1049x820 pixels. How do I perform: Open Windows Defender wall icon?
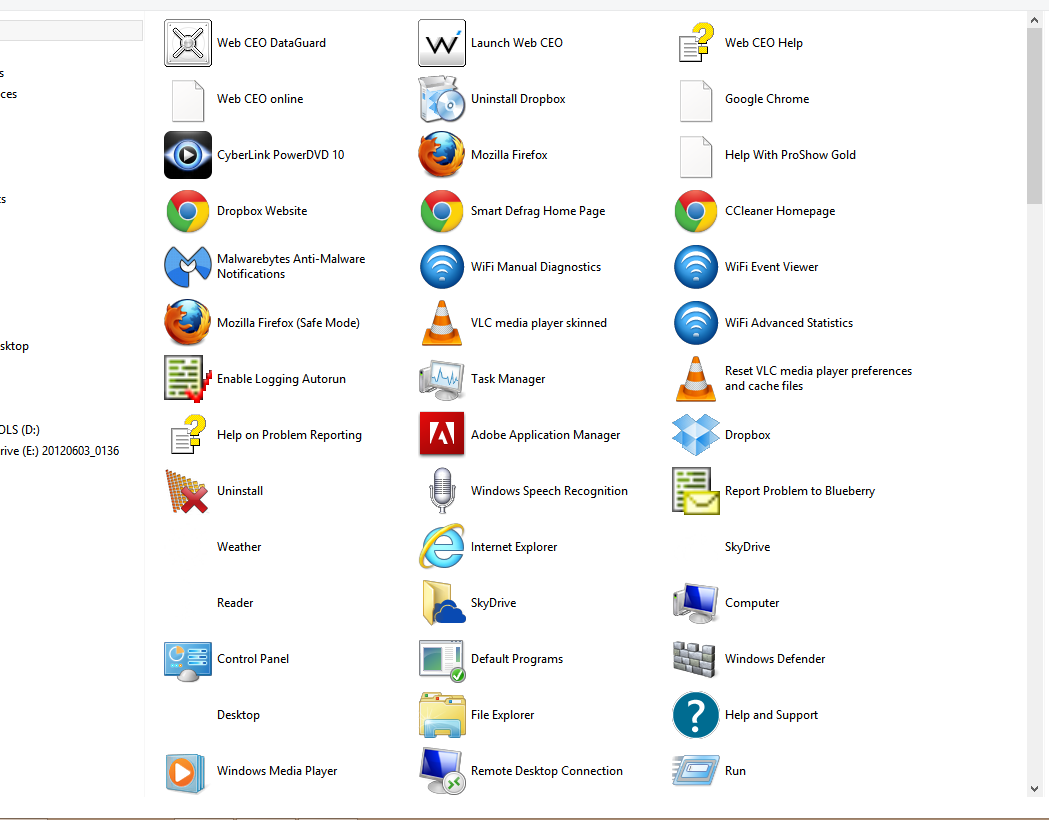tap(694, 659)
